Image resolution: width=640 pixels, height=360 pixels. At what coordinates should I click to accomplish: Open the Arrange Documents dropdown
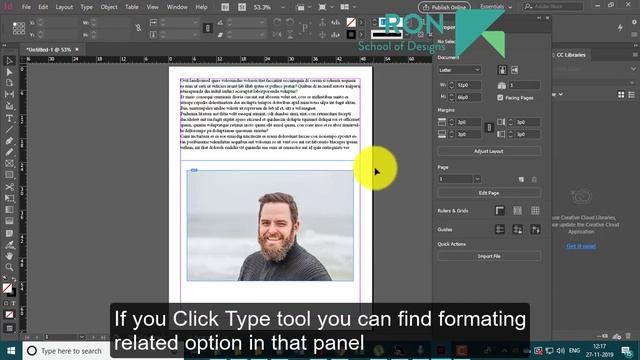(348, 7)
